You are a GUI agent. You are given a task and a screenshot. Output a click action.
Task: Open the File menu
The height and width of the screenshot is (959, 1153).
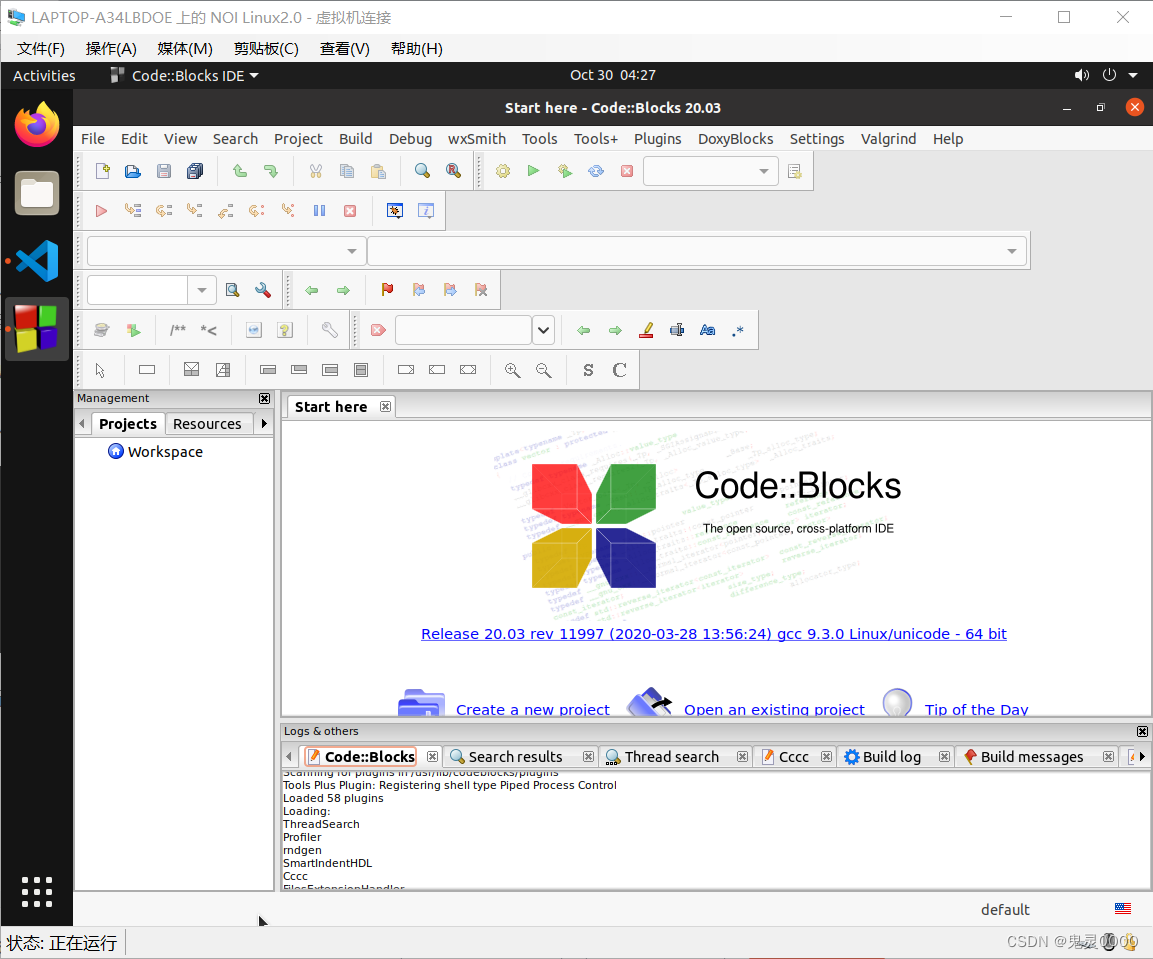(93, 139)
